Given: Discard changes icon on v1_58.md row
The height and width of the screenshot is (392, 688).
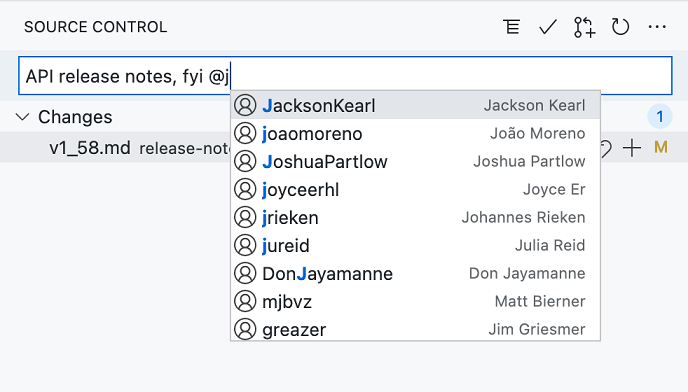Looking at the screenshot, I should pos(606,148).
